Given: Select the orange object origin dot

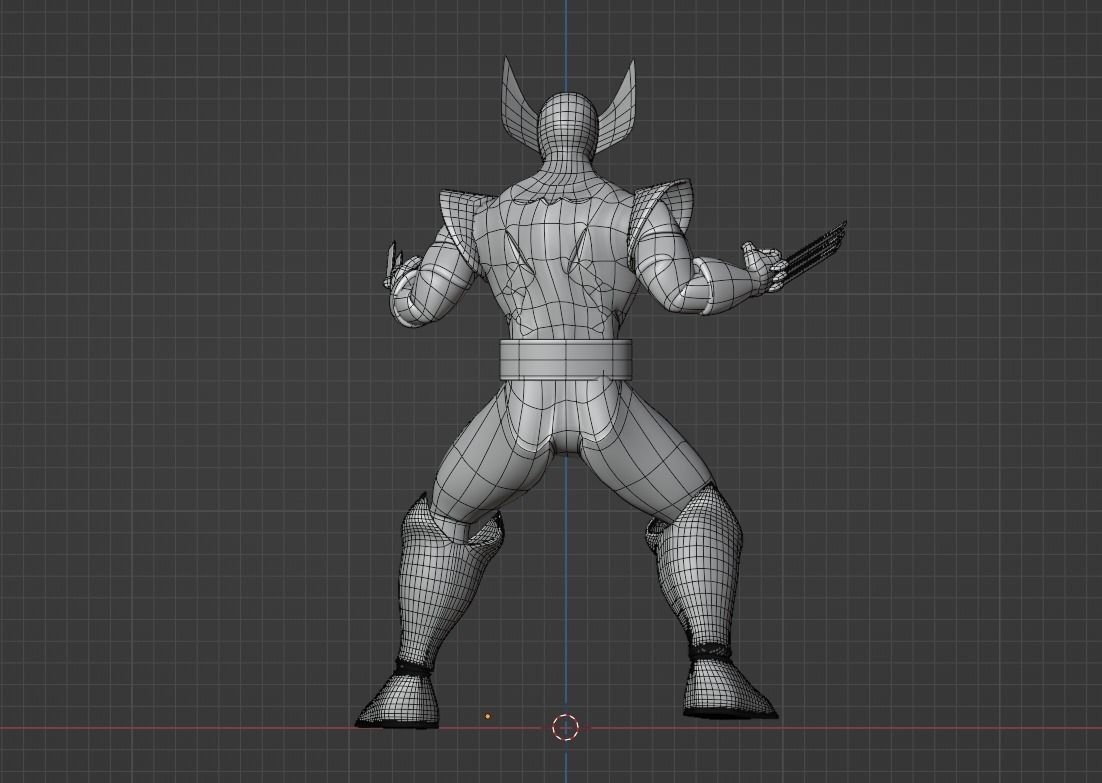Looking at the screenshot, I should click(x=488, y=717).
